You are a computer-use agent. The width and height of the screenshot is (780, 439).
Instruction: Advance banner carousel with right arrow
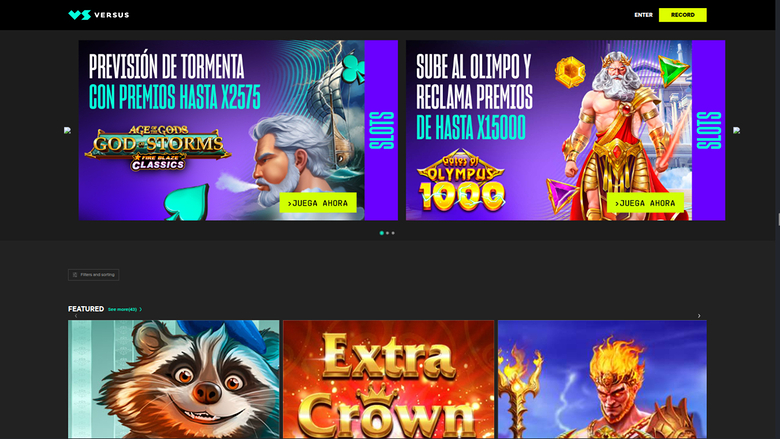point(736,130)
